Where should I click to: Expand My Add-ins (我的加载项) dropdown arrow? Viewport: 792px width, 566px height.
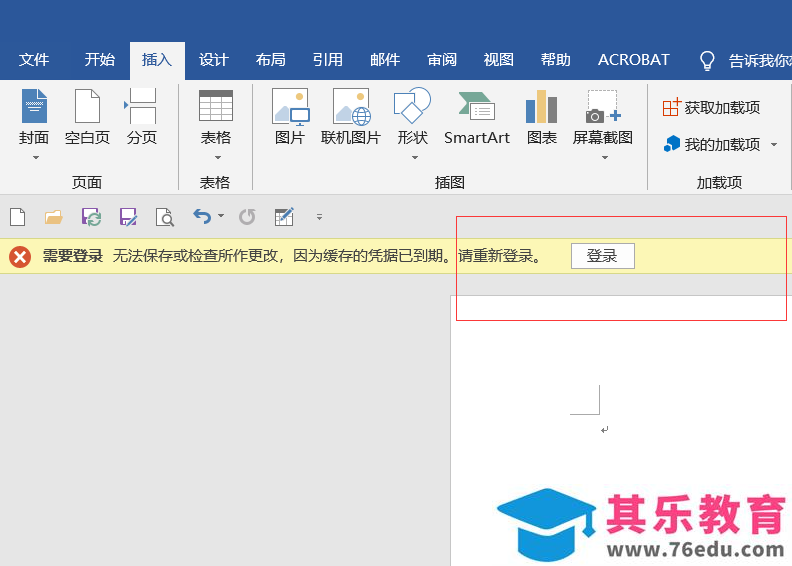pos(774,145)
